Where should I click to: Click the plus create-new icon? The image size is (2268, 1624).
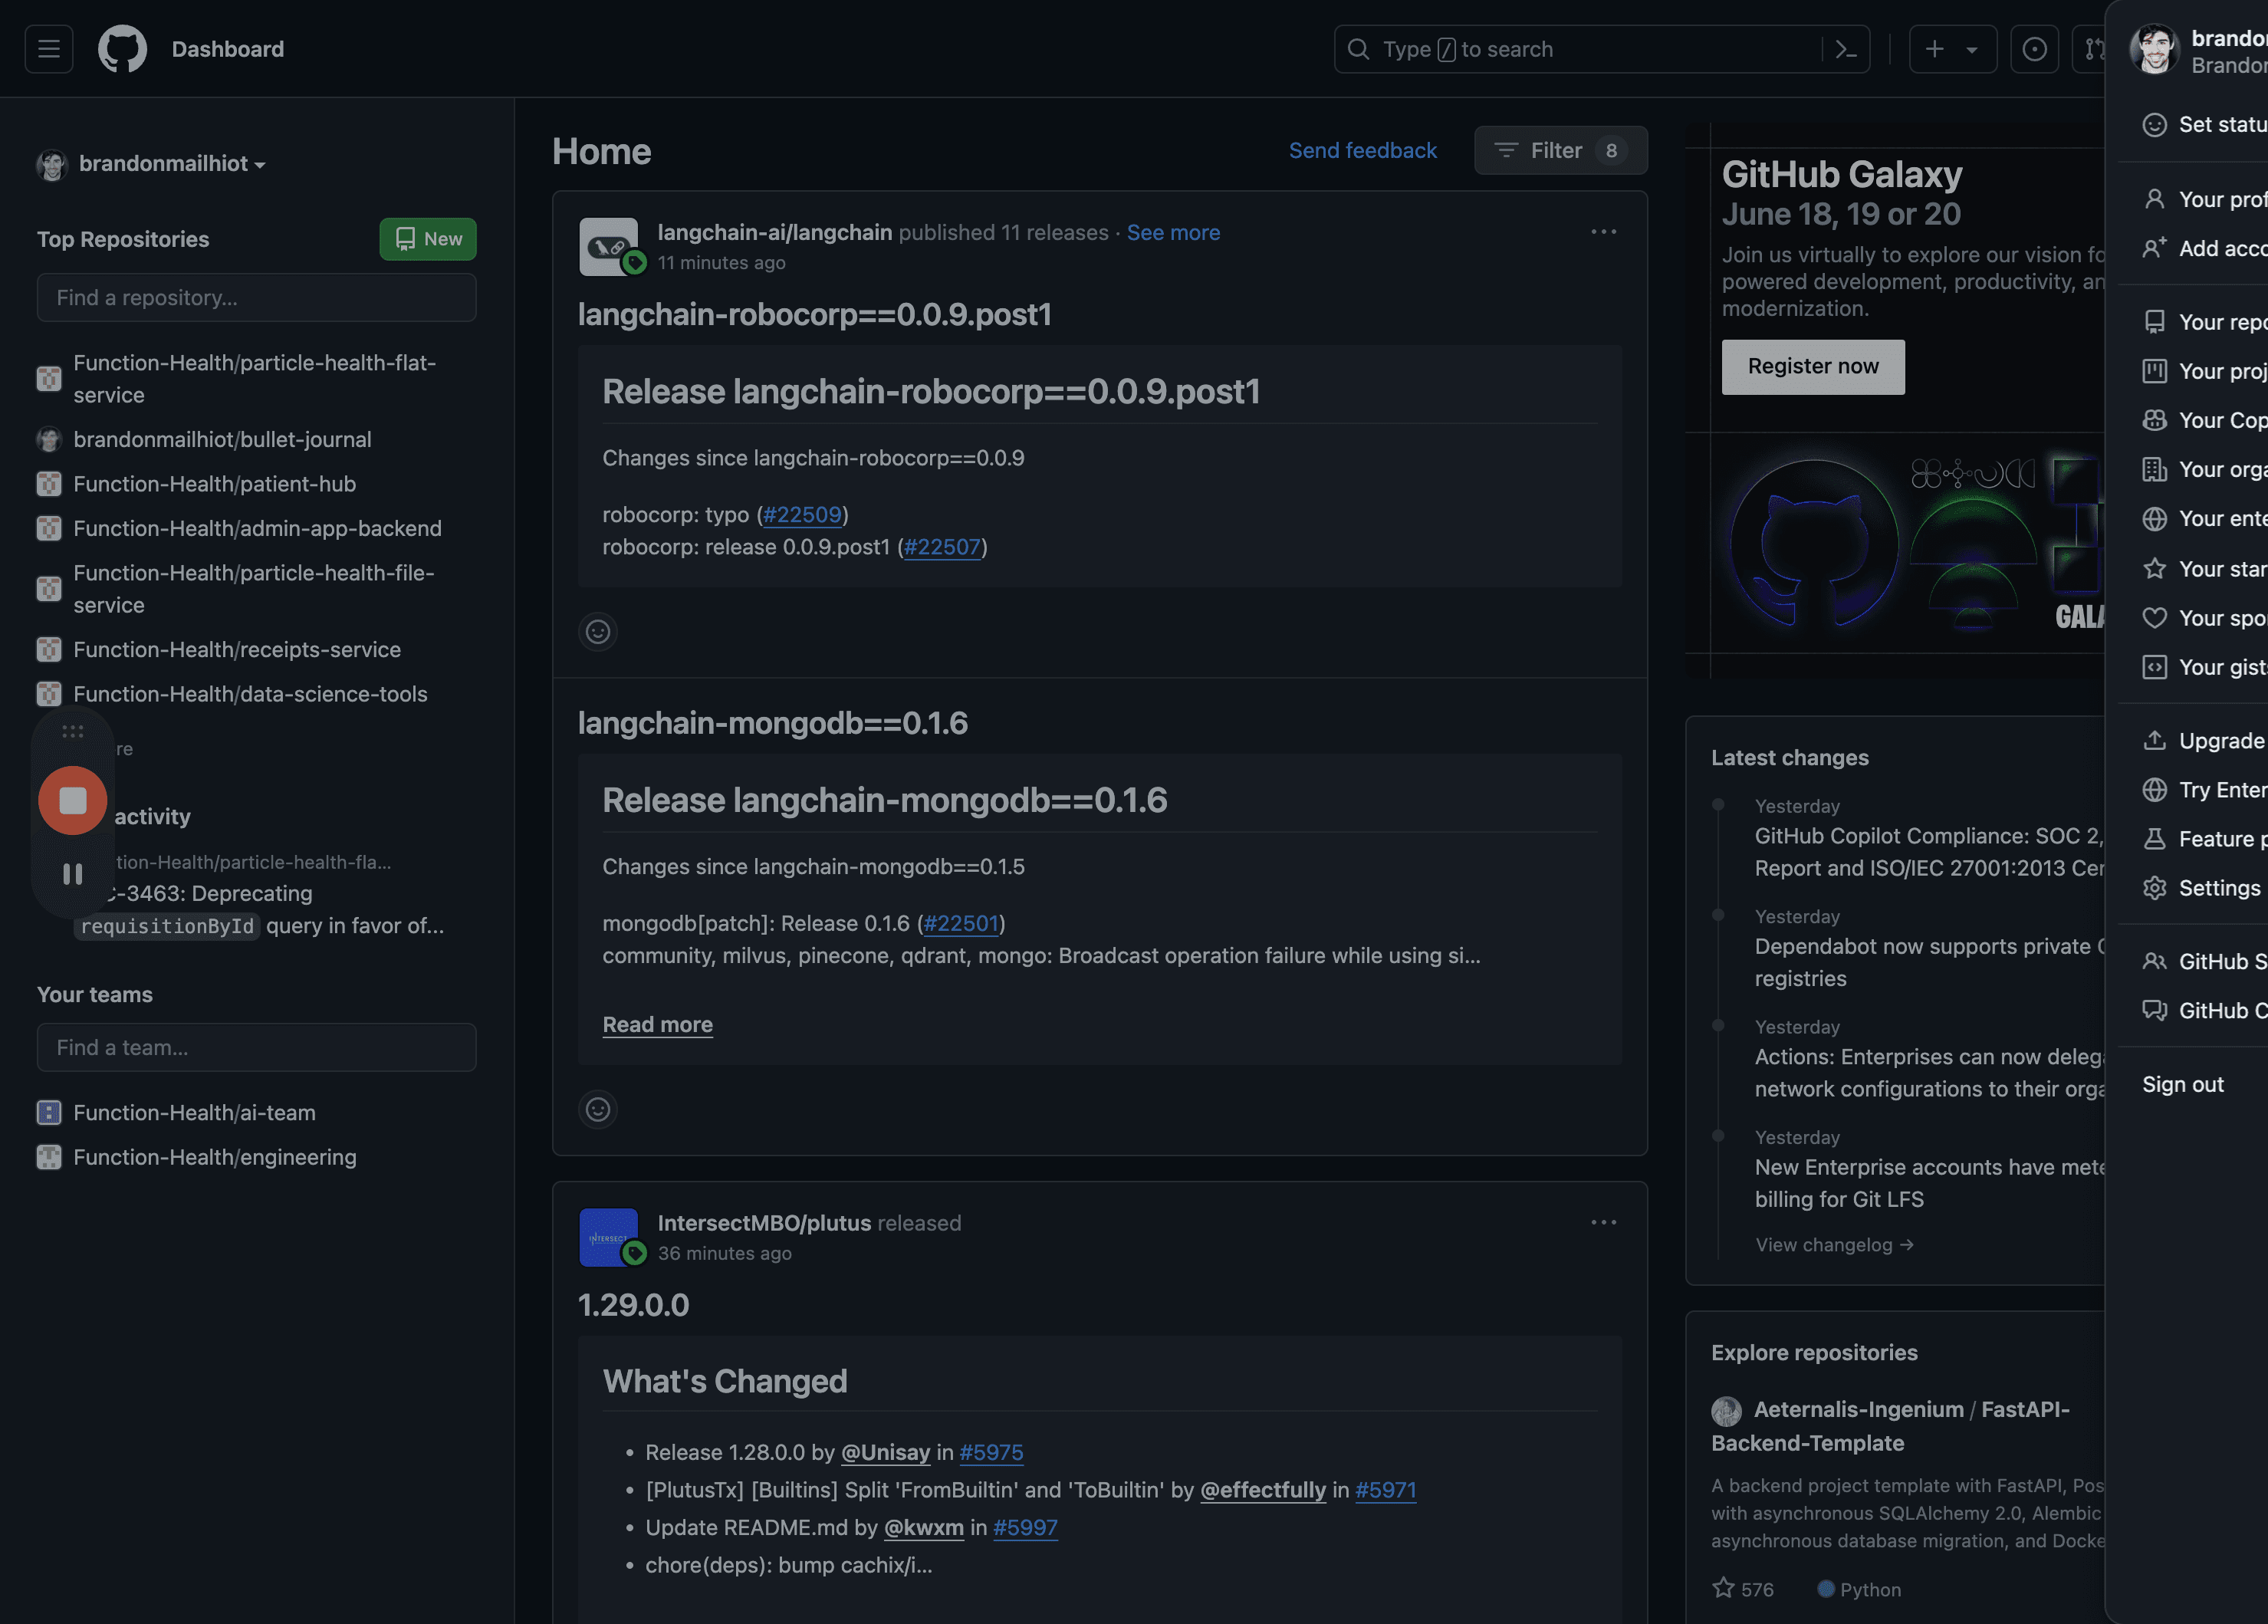click(x=1935, y=49)
